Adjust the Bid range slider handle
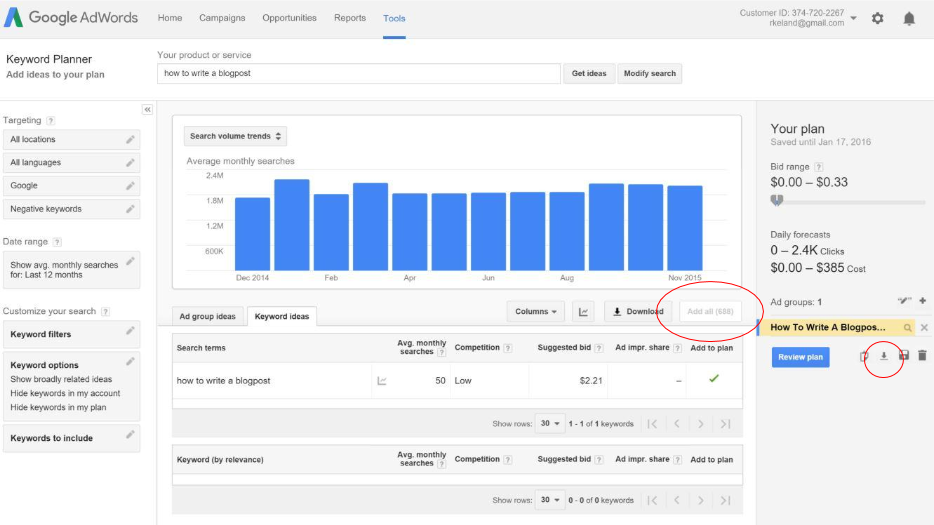The width and height of the screenshot is (934, 525). (x=777, y=200)
